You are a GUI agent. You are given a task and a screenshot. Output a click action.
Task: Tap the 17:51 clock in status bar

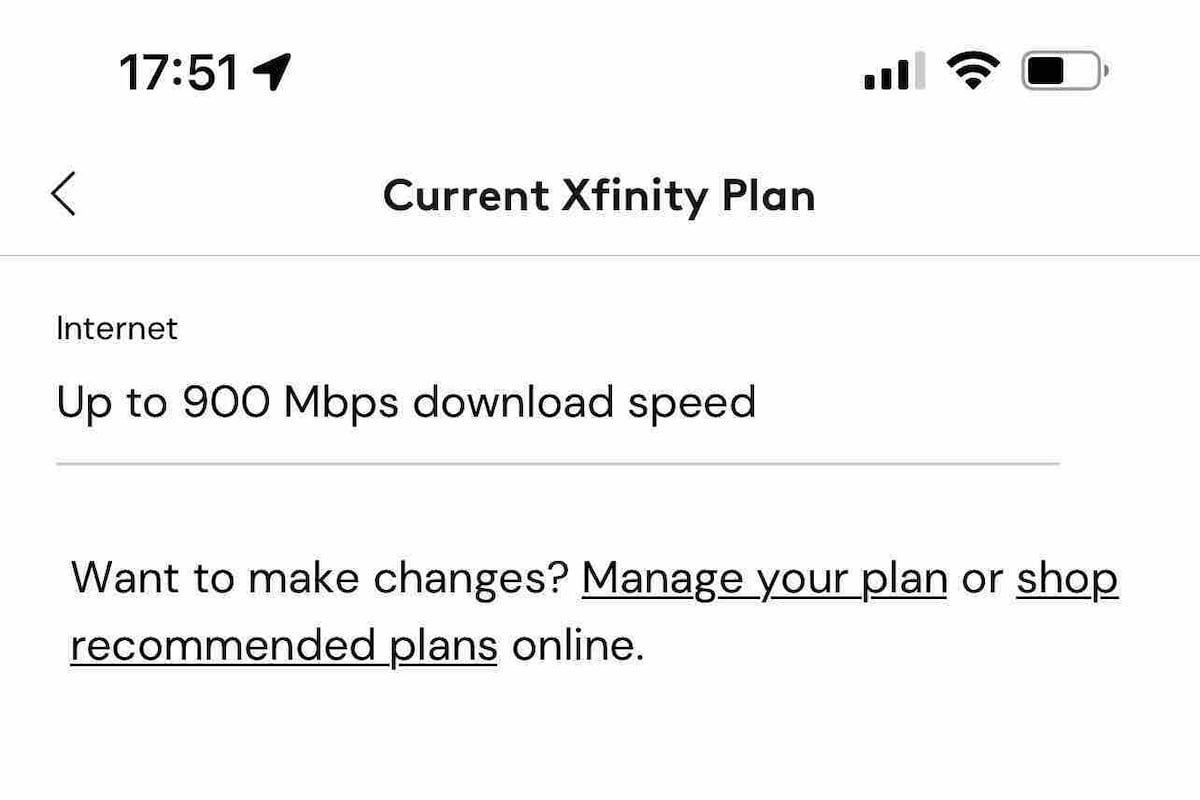(179, 73)
